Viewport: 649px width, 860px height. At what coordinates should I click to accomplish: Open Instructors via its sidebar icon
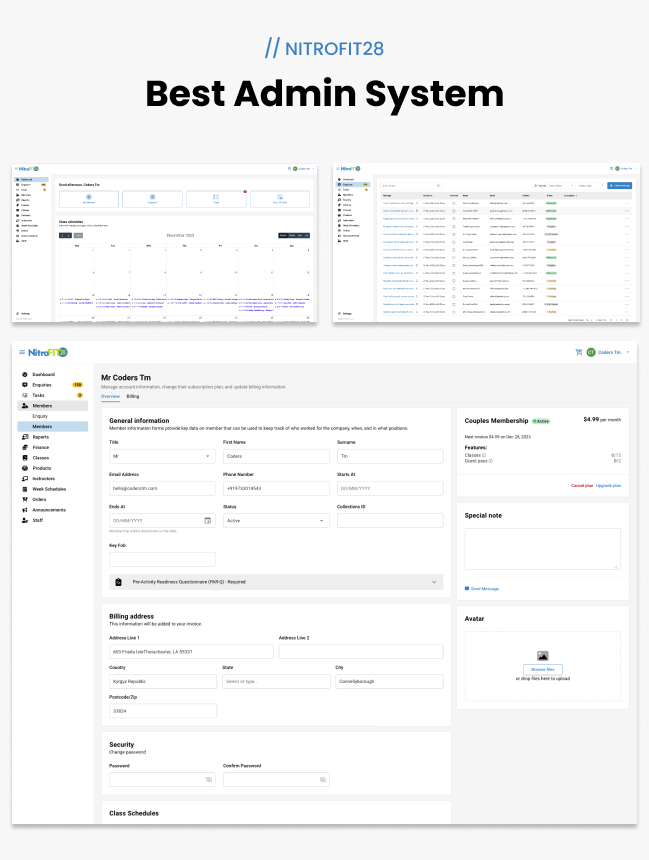(x=25, y=479)
